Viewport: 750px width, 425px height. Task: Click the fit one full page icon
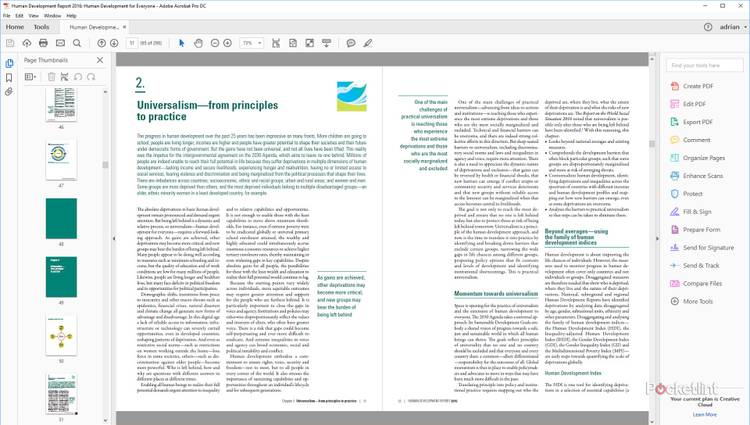tap(293, 43)
